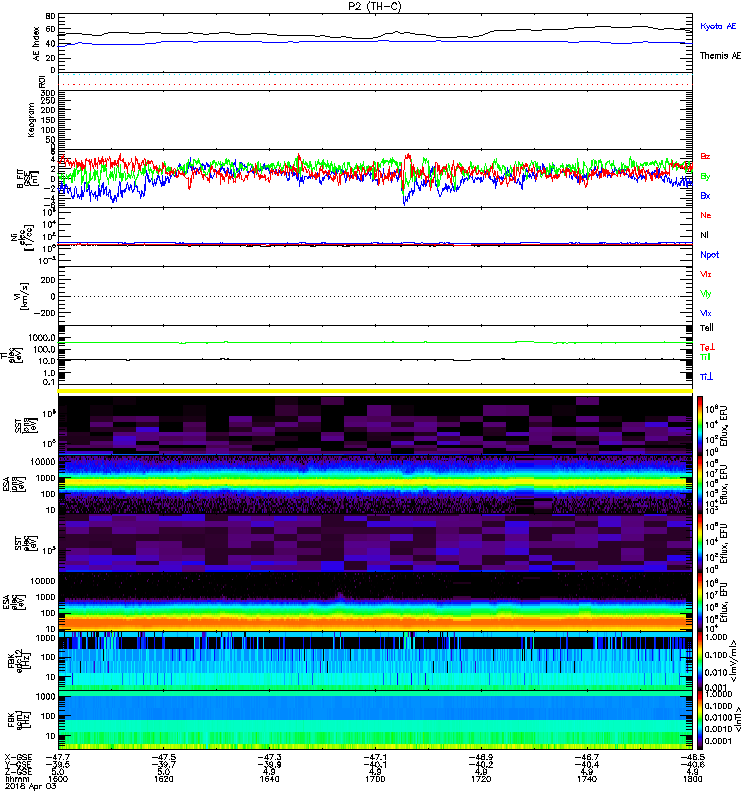Click the 1700 time tick label

[x=375, y=779]
